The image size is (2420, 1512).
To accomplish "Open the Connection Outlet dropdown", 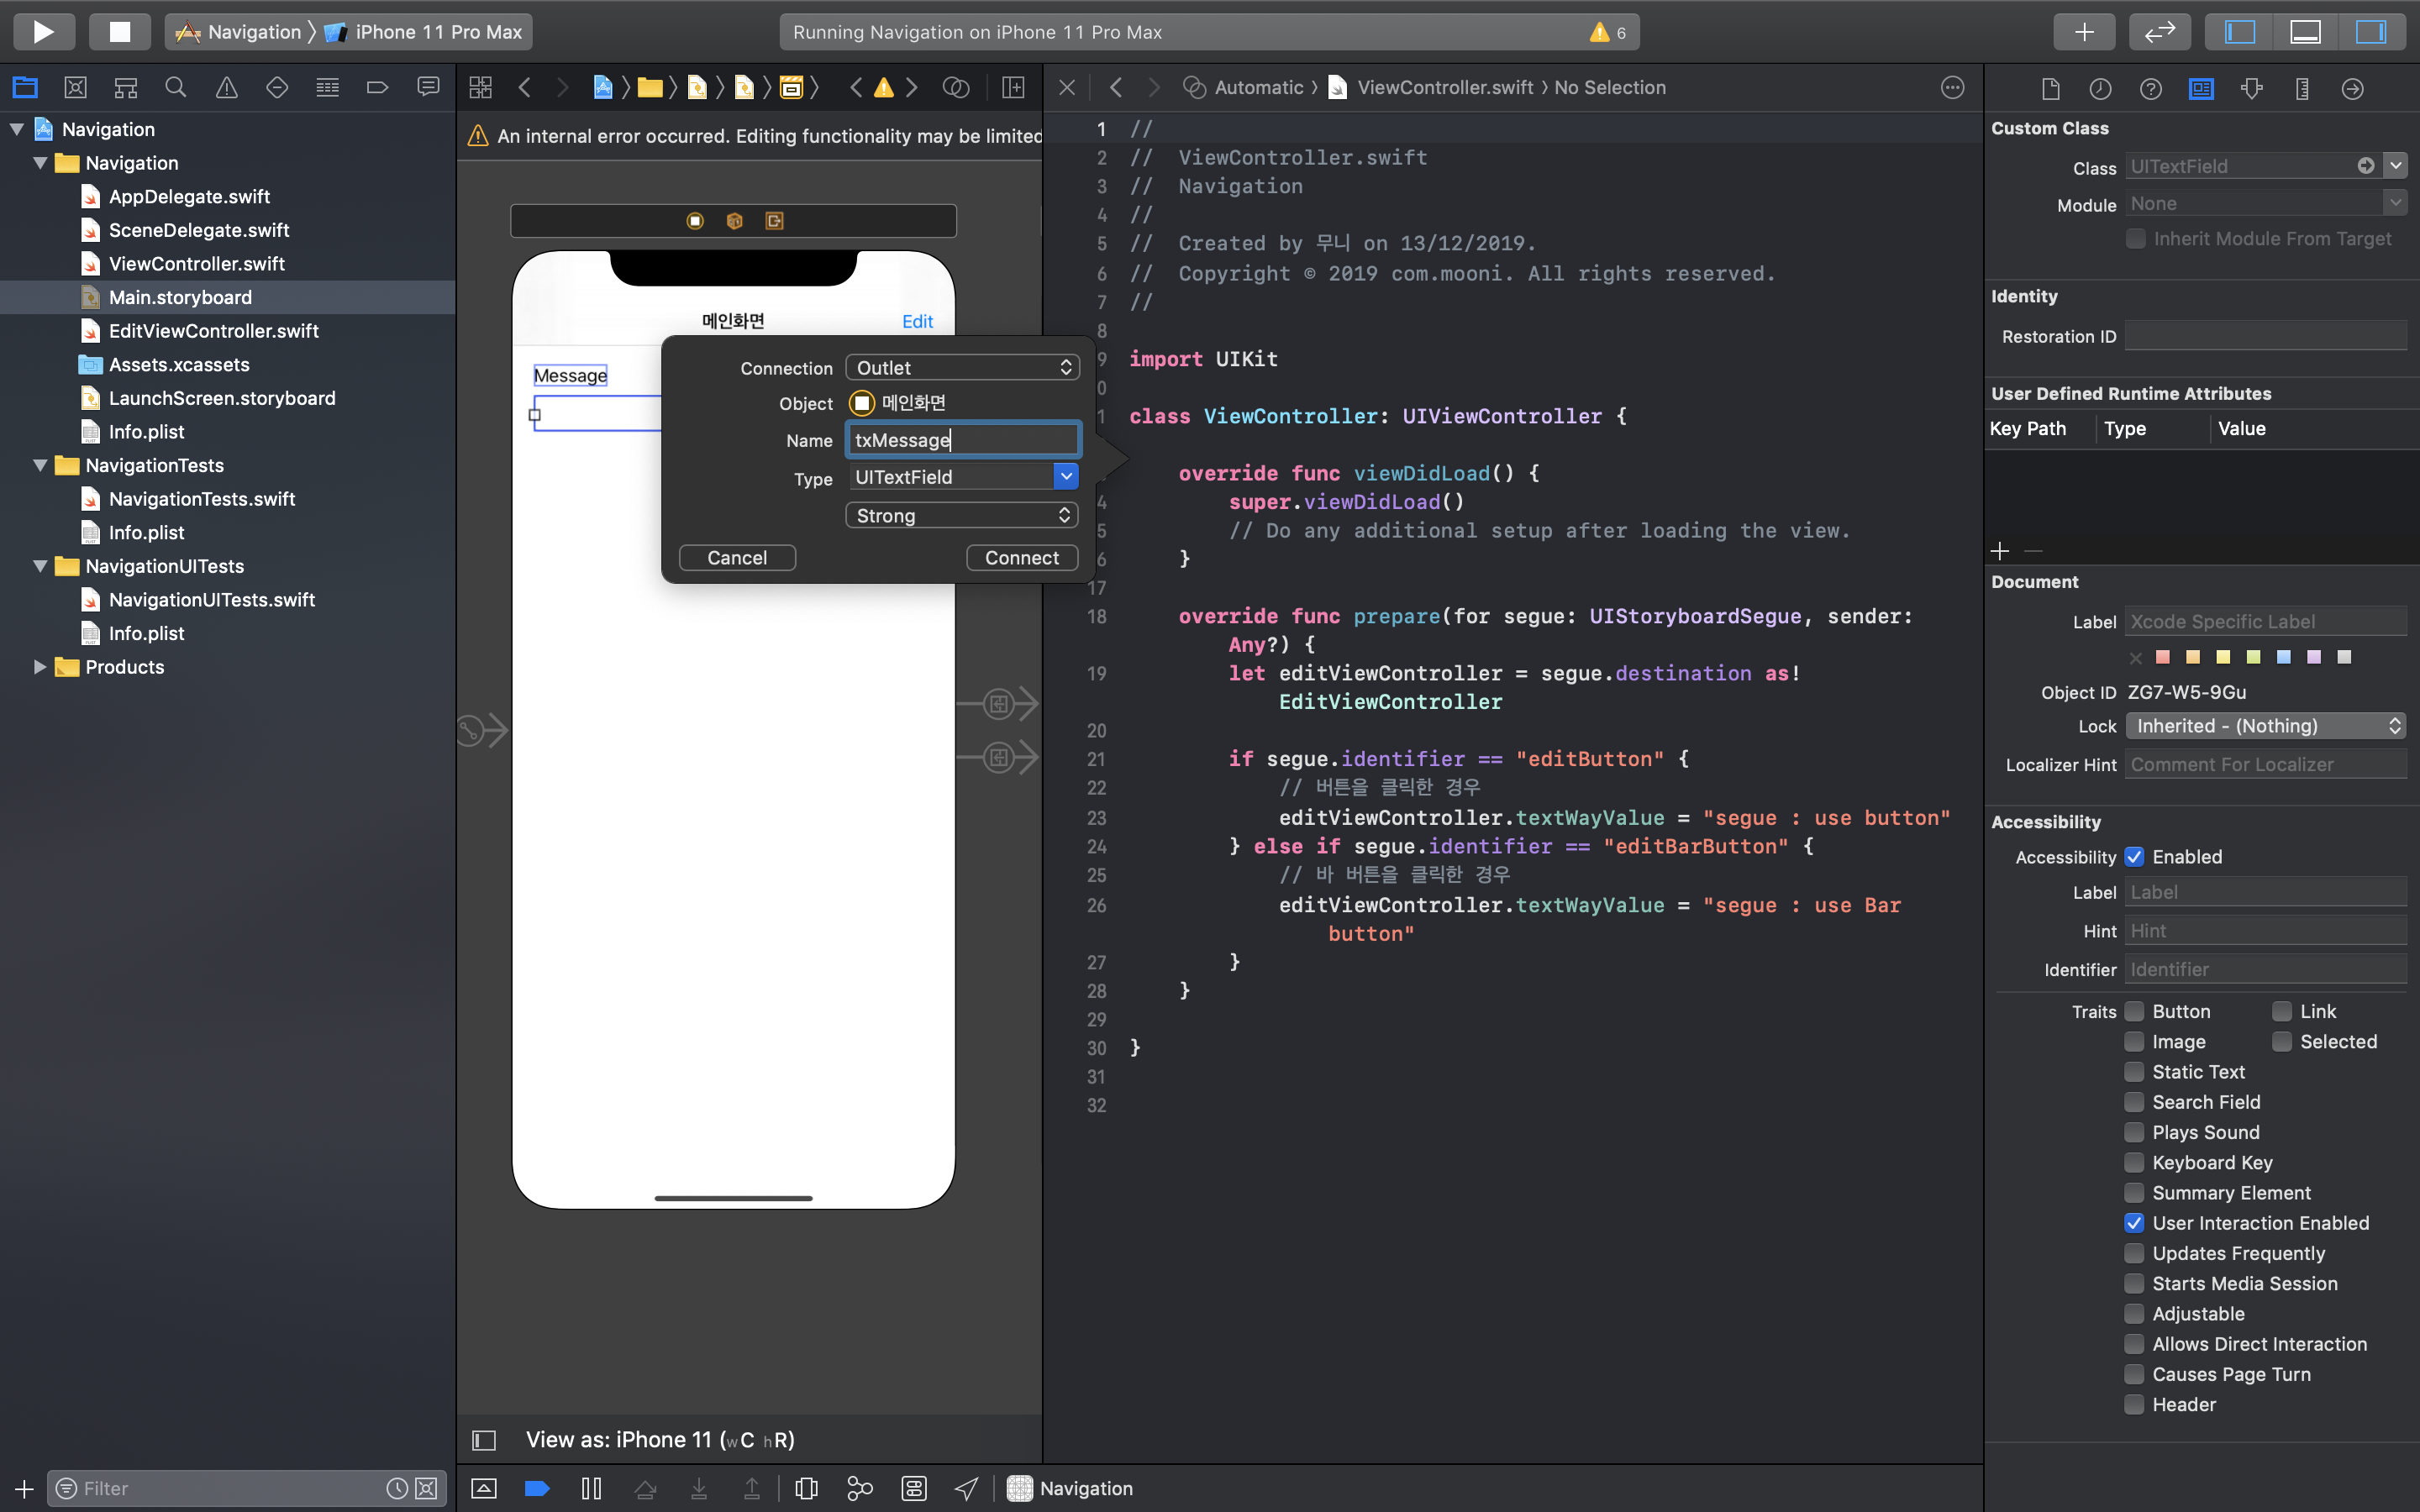I will [x=962, y=368].
